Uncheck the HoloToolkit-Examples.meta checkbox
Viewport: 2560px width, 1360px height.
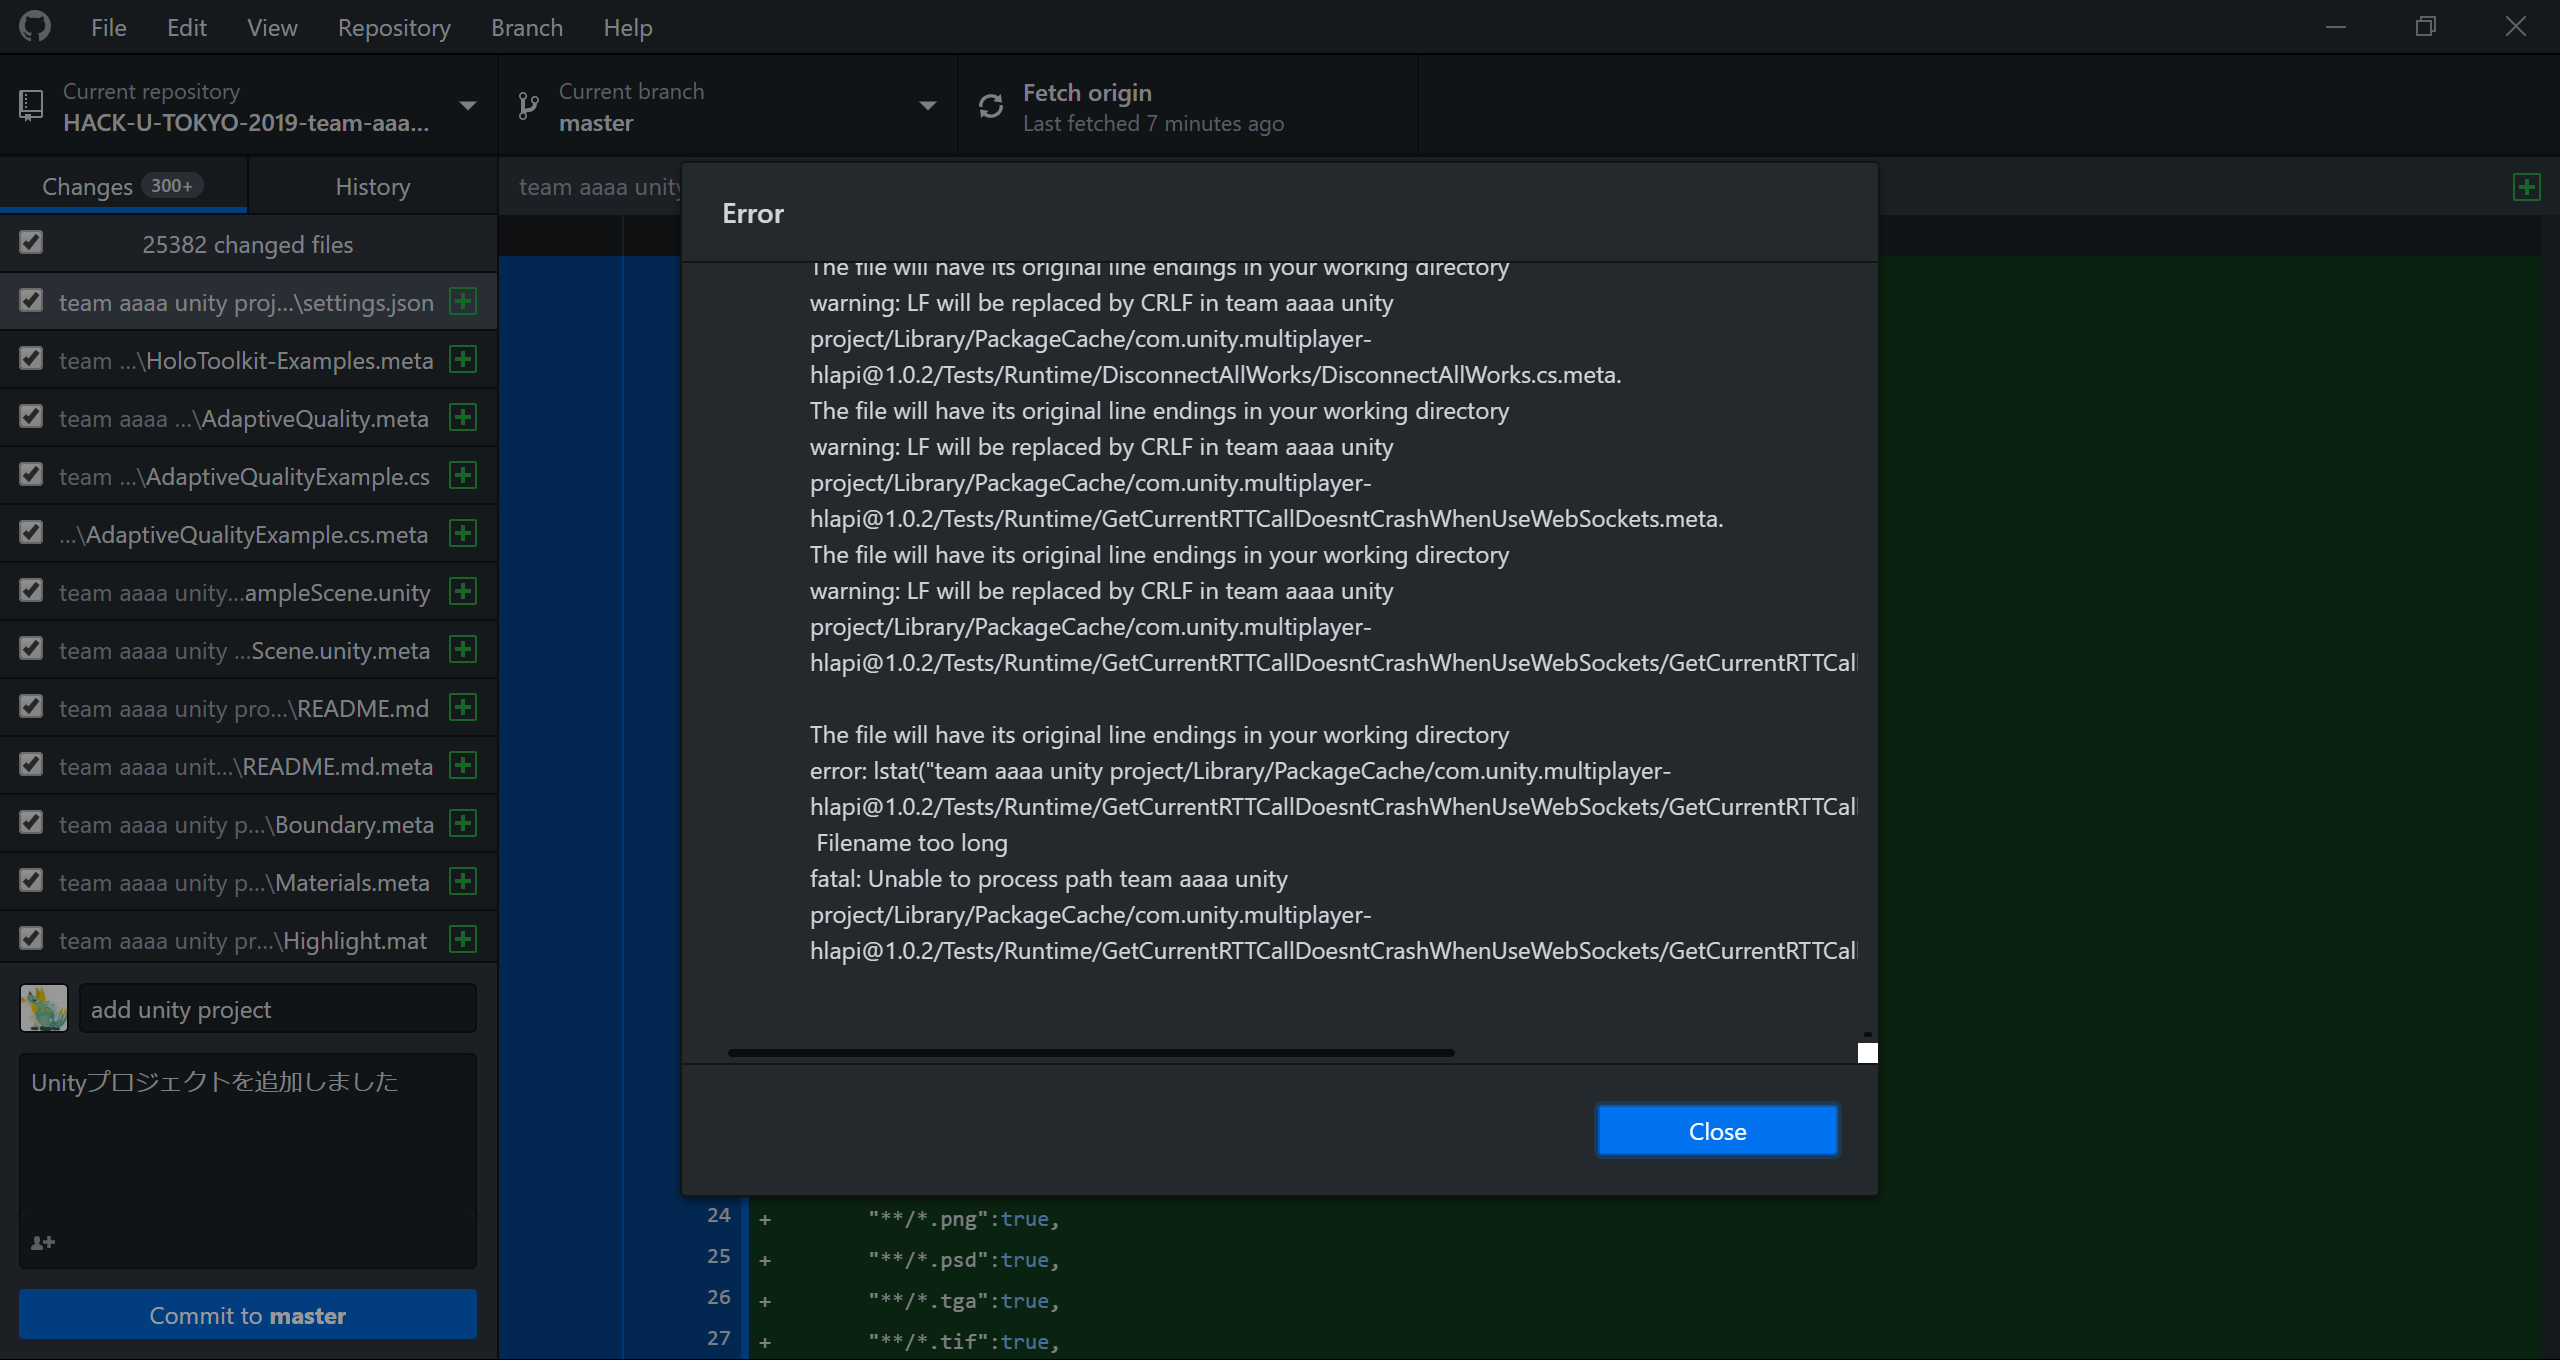31,358
